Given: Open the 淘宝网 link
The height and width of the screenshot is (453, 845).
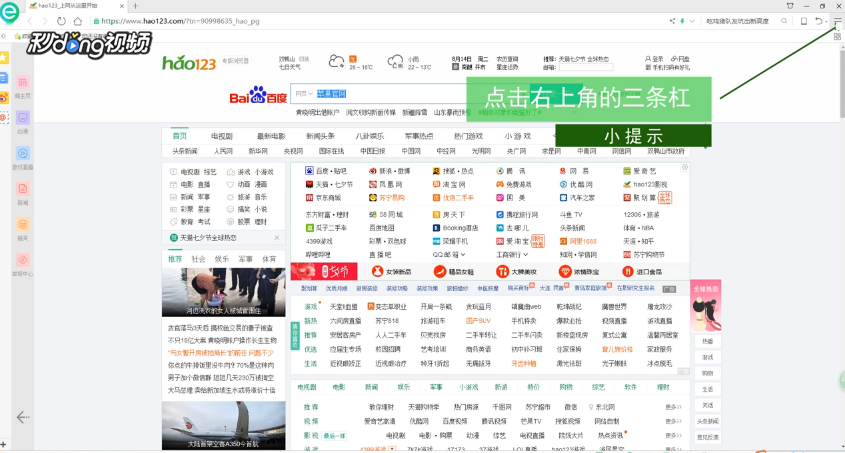Looking at the screenshot, I should pos(449,184).
